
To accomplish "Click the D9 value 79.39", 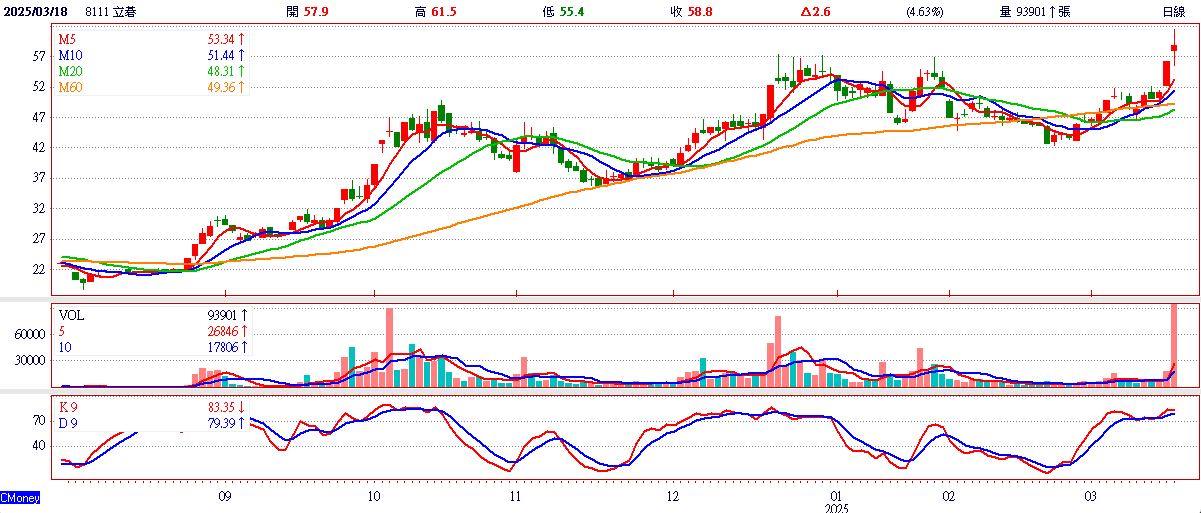I will (x=221, y=423).
